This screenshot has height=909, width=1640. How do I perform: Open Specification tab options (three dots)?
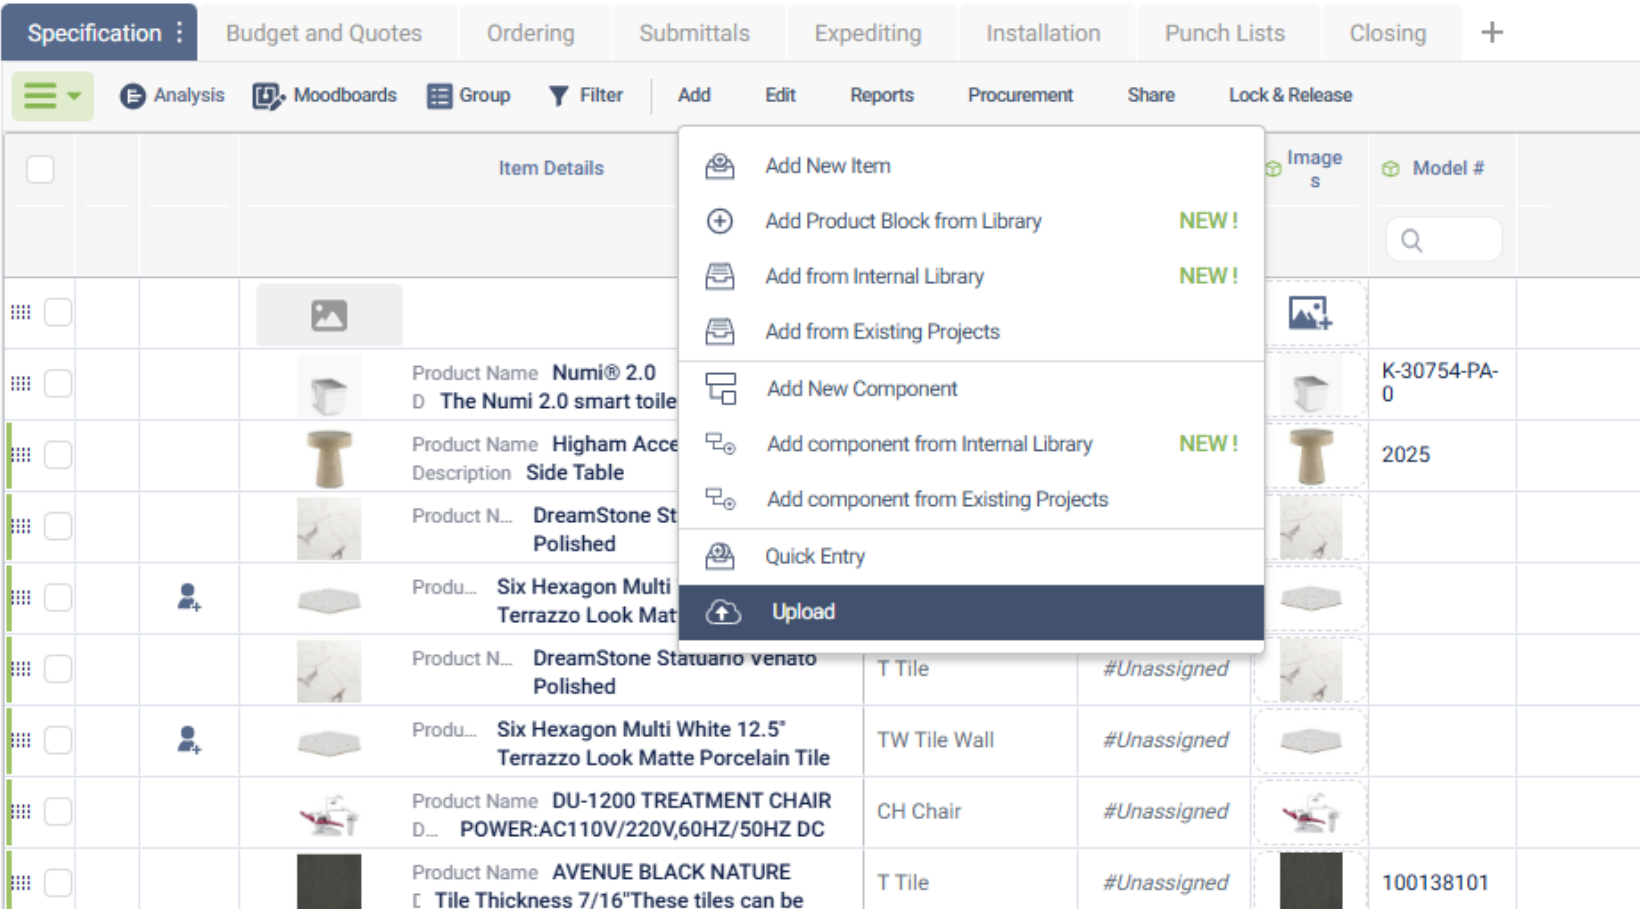(x=180, y=32)
